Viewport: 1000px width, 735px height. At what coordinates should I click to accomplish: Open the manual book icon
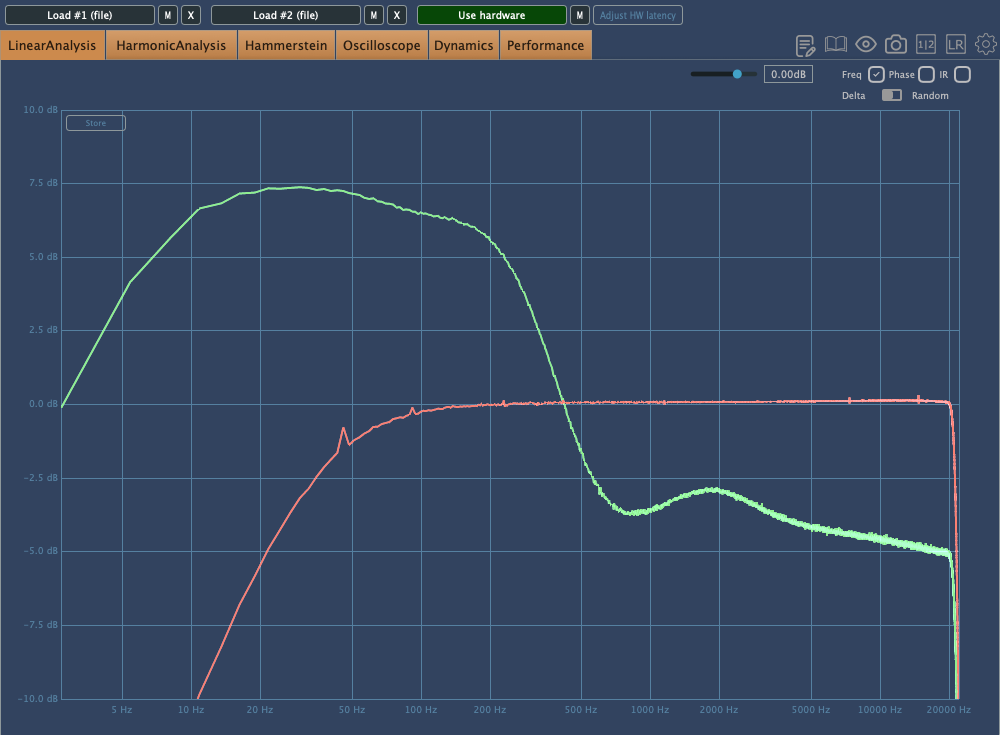(x=836, y=45)
